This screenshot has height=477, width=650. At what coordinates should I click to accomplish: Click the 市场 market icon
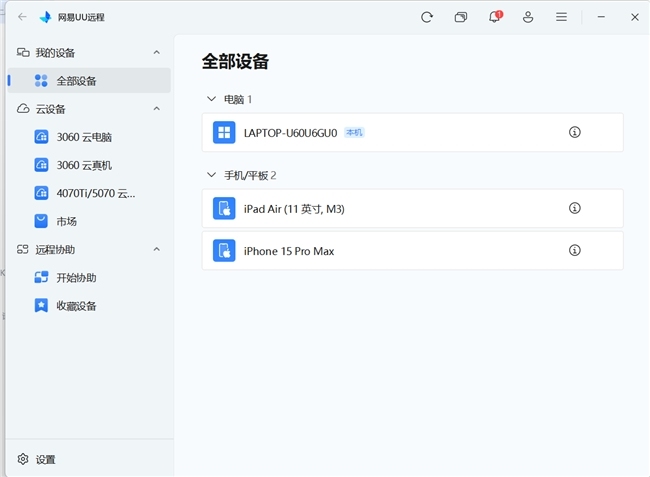[x=41, y=221]
